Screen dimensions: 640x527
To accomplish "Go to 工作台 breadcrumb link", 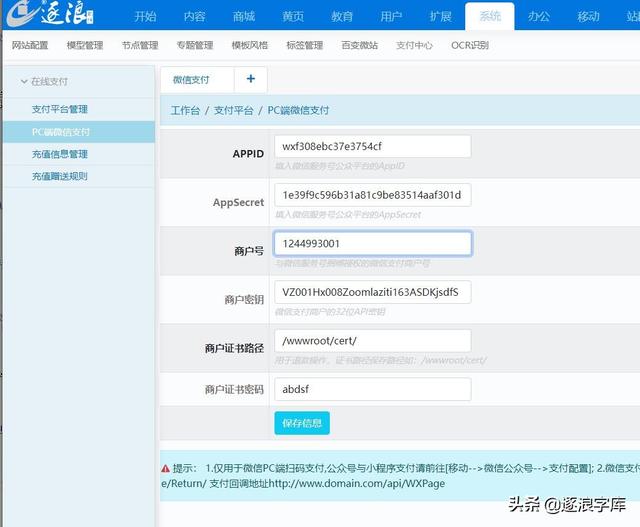I will [x=185, y=110].
